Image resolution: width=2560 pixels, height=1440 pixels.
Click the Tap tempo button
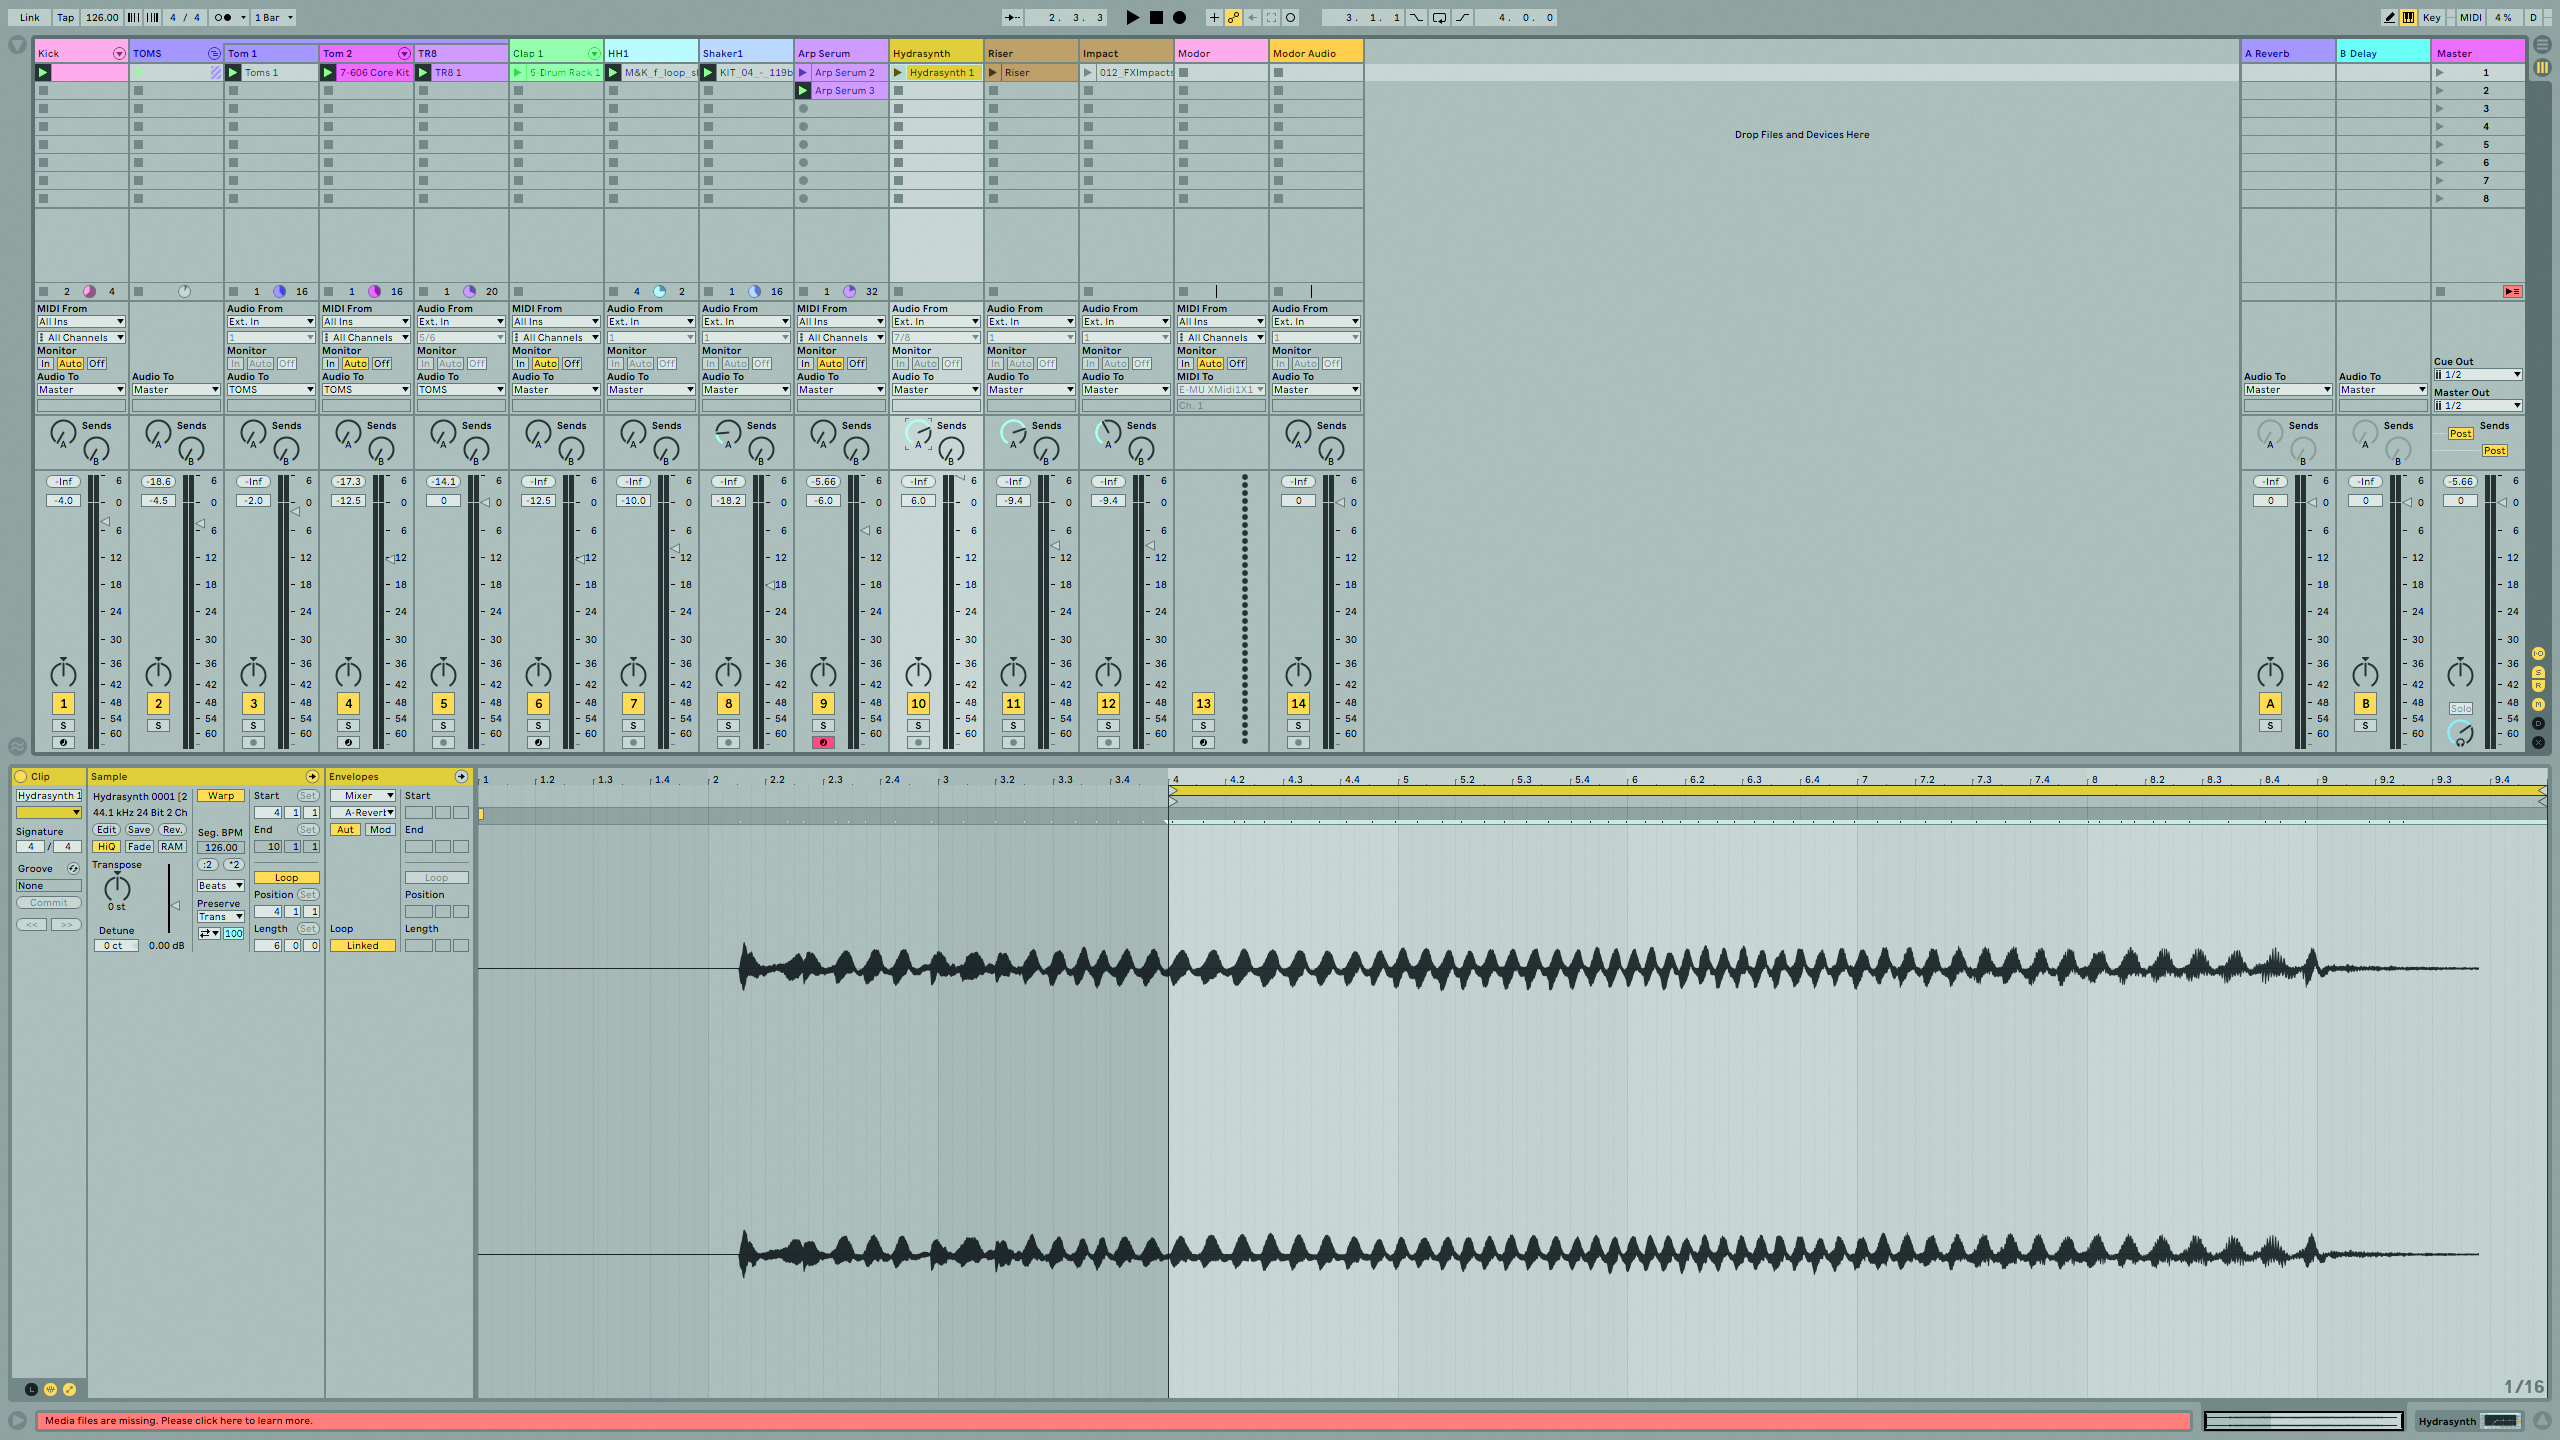[65, 17]
